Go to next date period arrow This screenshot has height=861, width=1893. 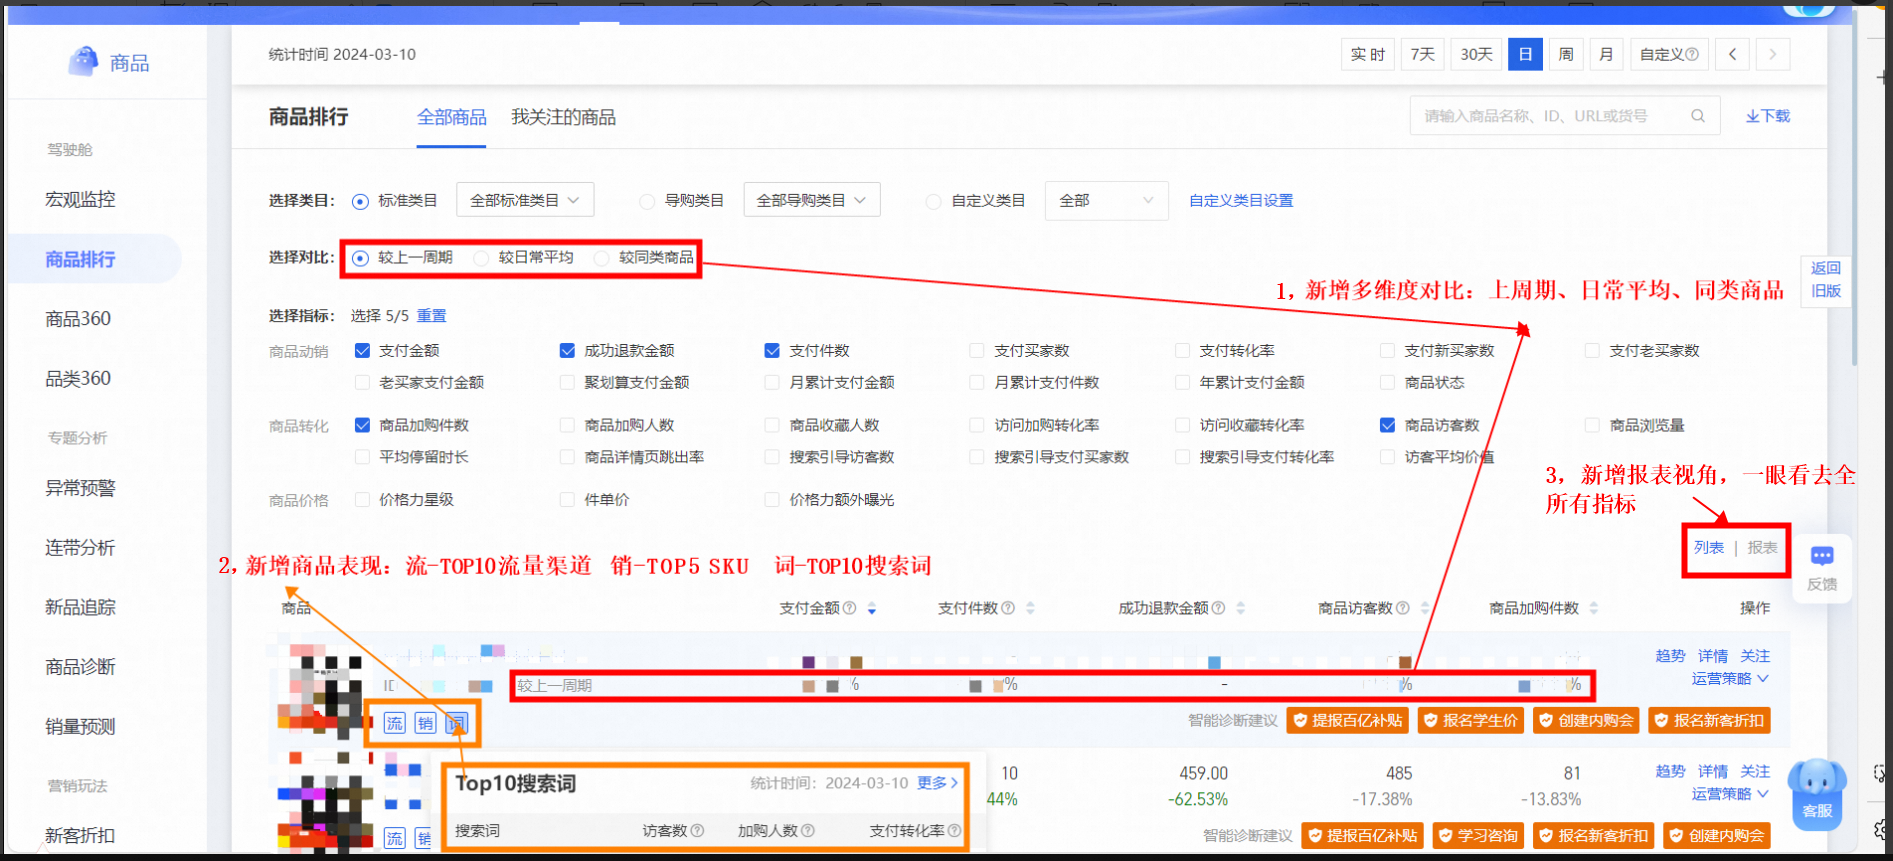pyautogui.click(x=1772, y=54)
